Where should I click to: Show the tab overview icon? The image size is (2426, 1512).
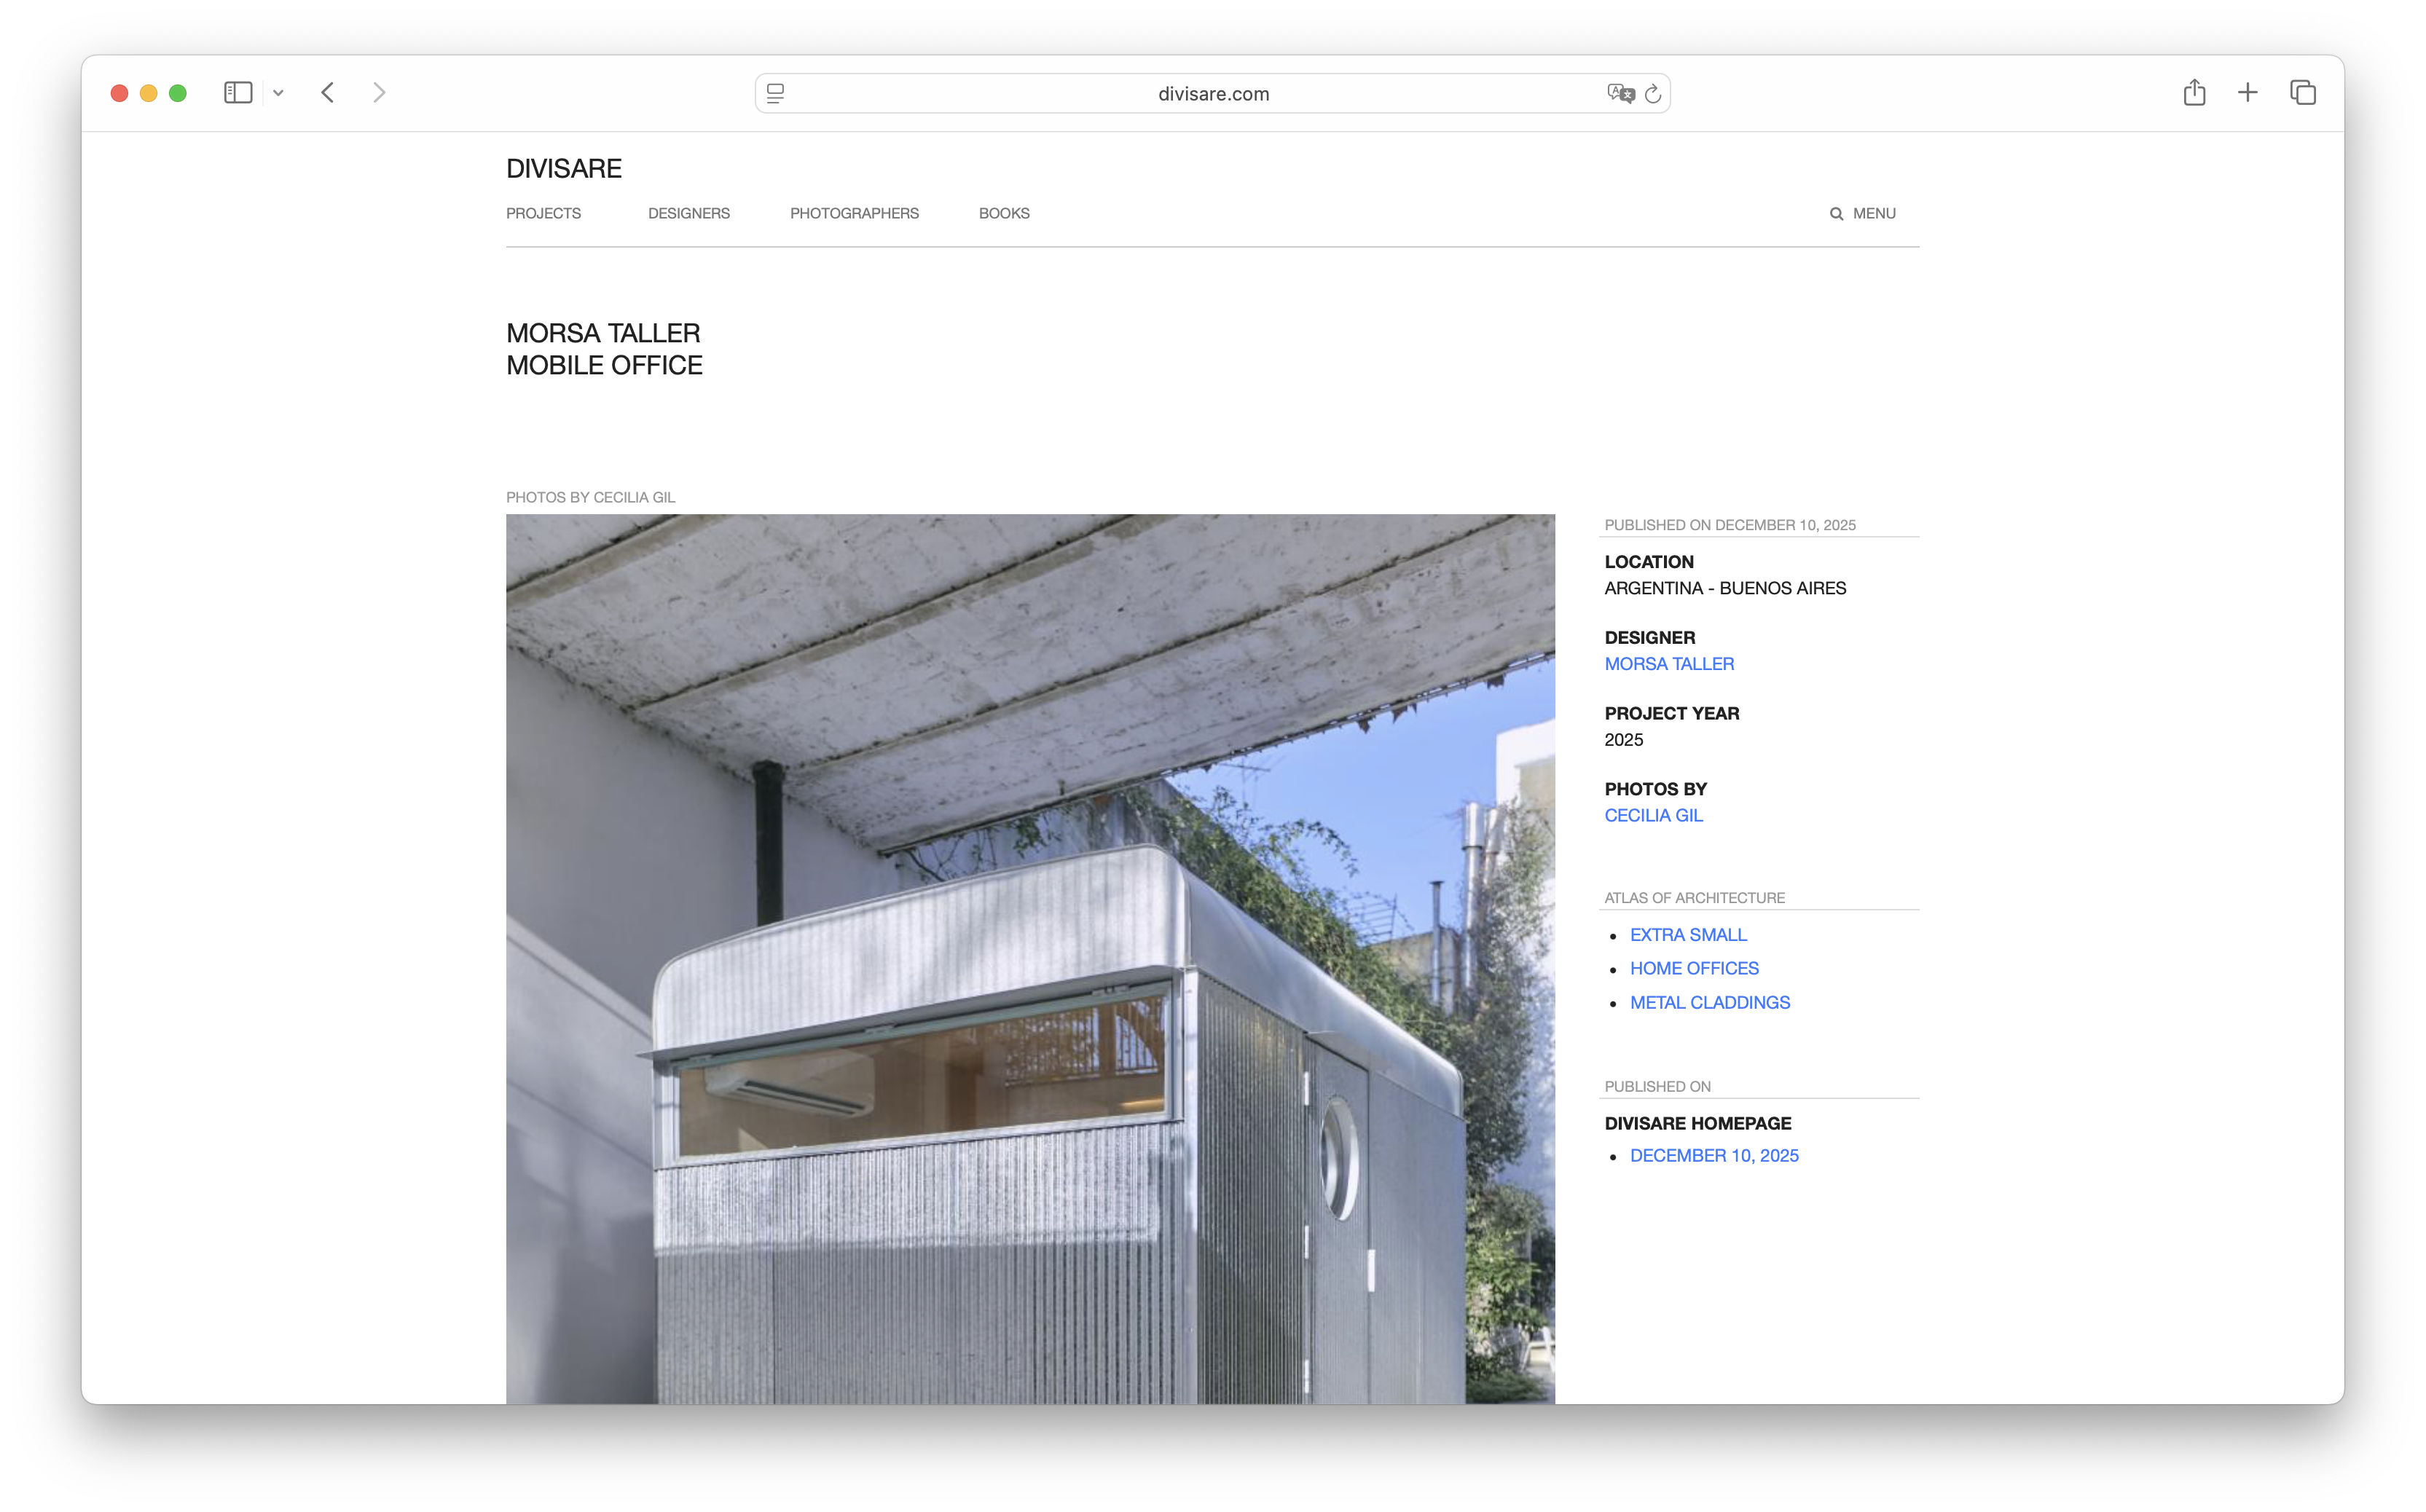(x=2302, y=93)
